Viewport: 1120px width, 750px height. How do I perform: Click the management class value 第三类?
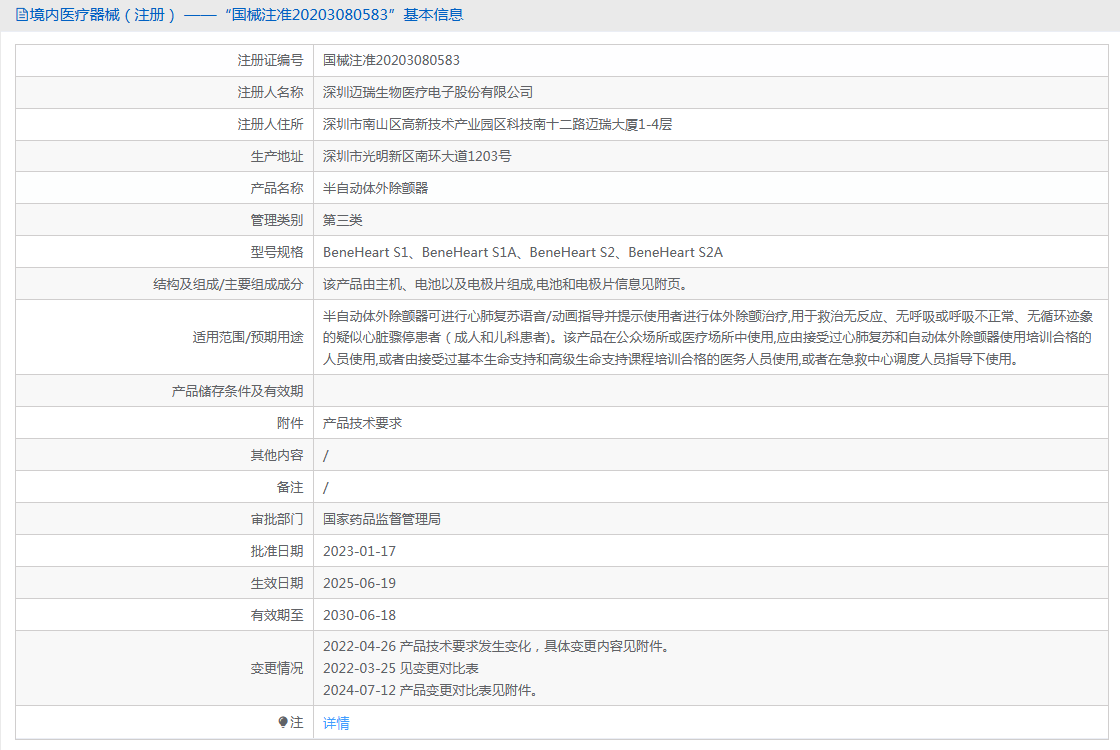pos(343,220)
